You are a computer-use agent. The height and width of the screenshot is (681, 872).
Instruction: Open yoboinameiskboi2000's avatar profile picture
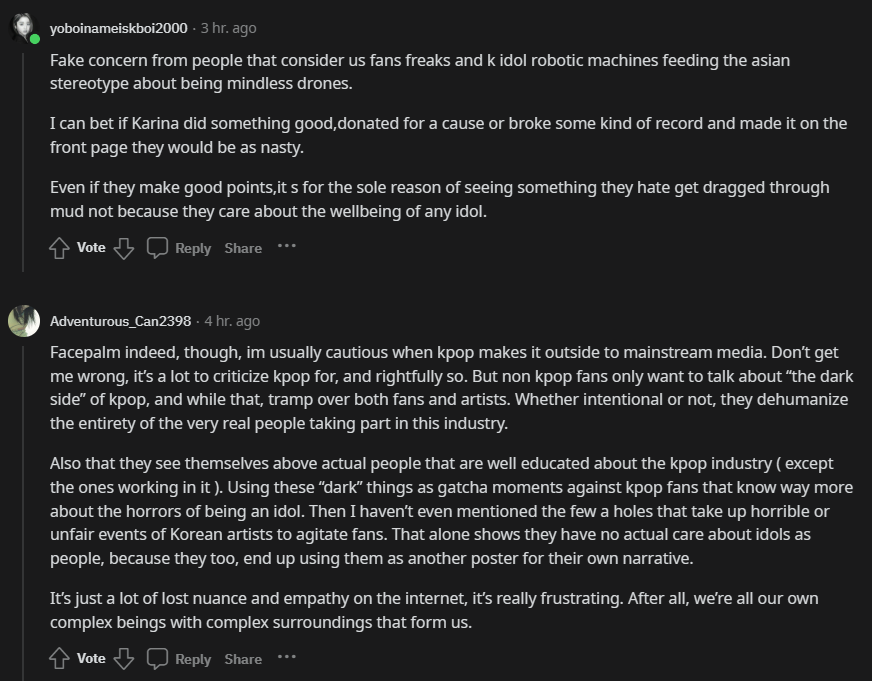[24, 28]
